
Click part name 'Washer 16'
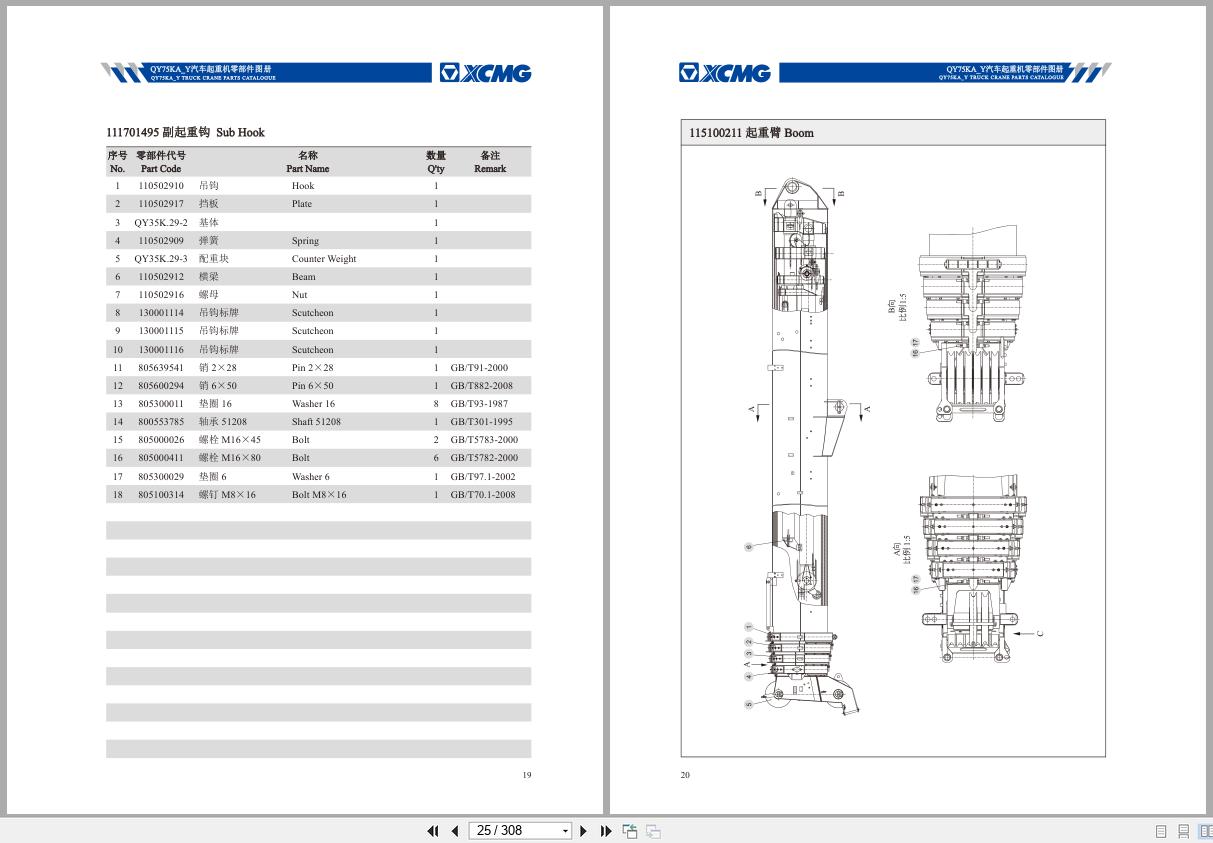(313, 404)
